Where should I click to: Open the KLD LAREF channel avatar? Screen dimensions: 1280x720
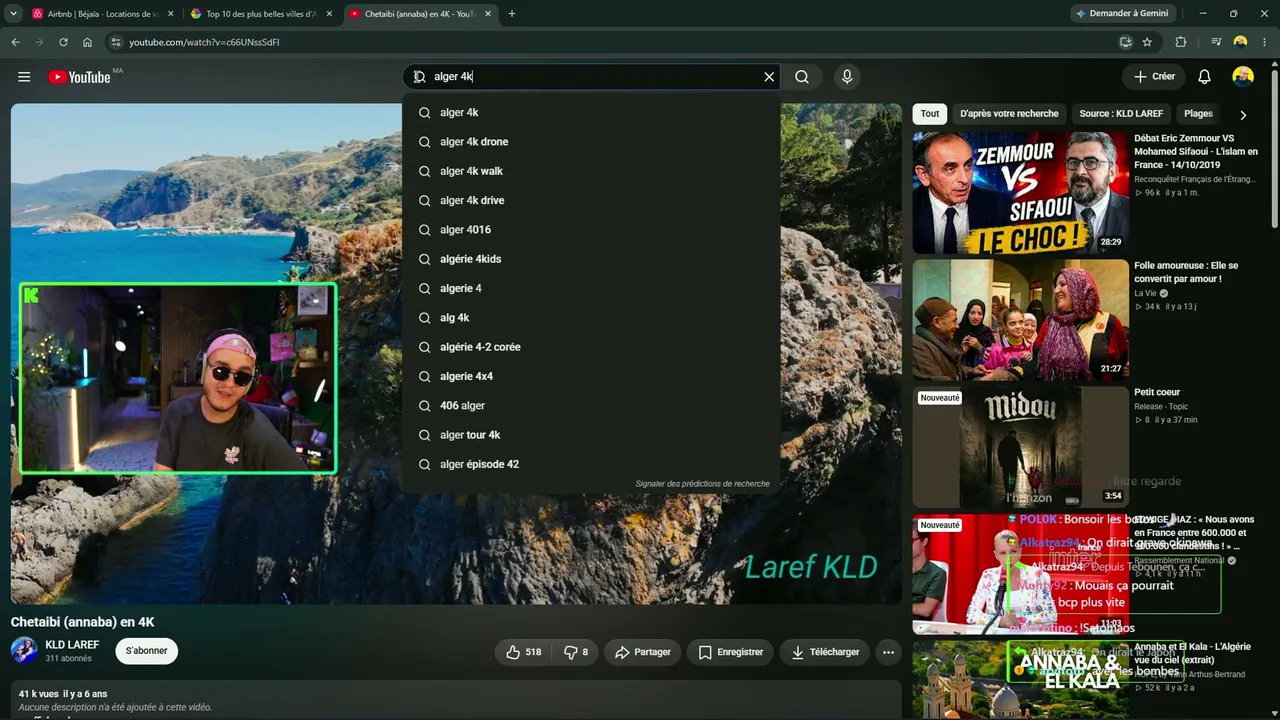(24, 651)
